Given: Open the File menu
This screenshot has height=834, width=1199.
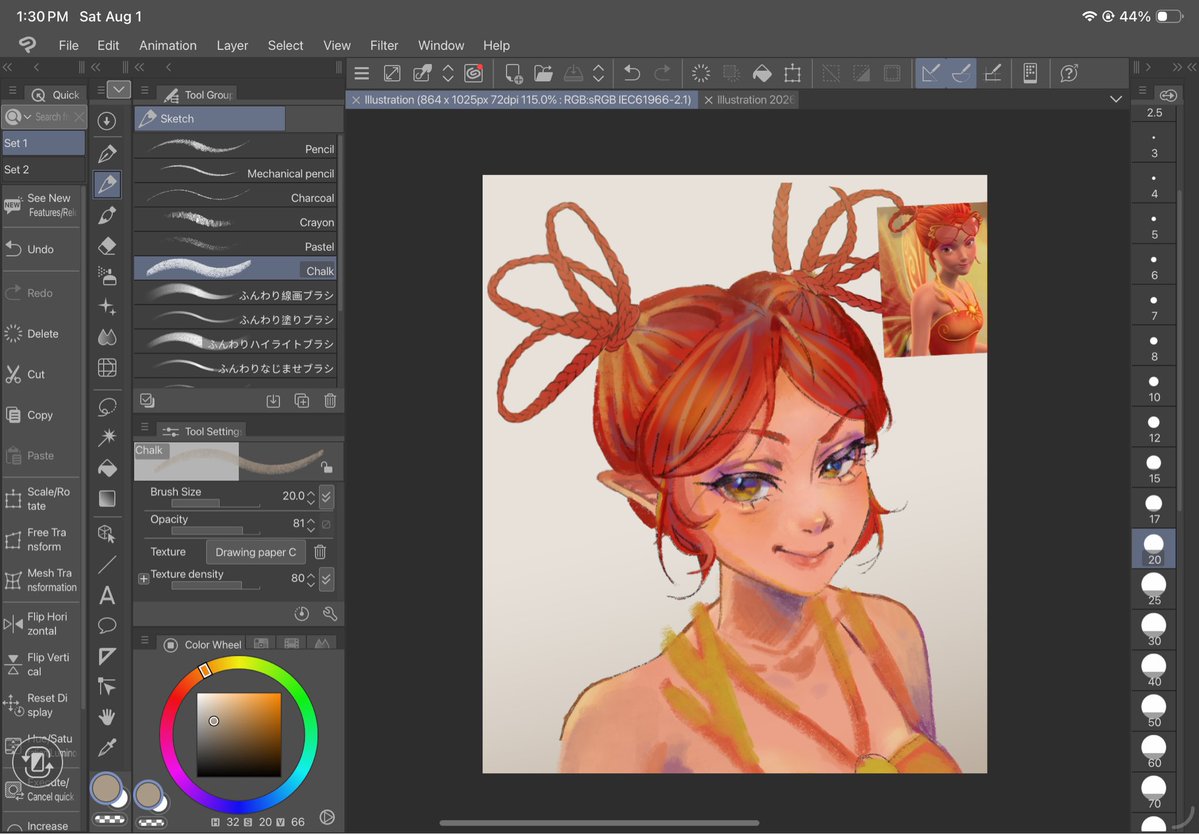Looking at the screenshot, I should (69, 45).
